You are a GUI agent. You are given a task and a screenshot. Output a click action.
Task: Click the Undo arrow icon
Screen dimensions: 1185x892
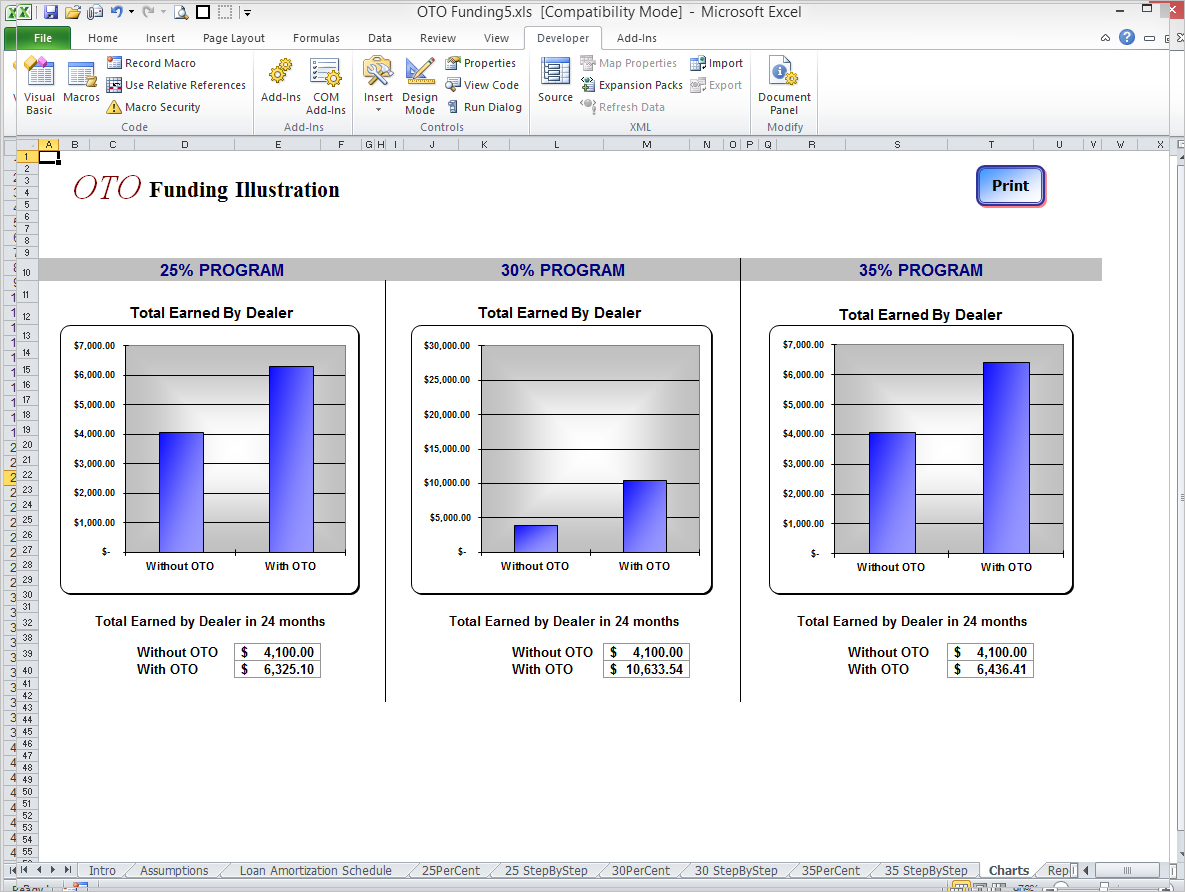tap(116, 12)
